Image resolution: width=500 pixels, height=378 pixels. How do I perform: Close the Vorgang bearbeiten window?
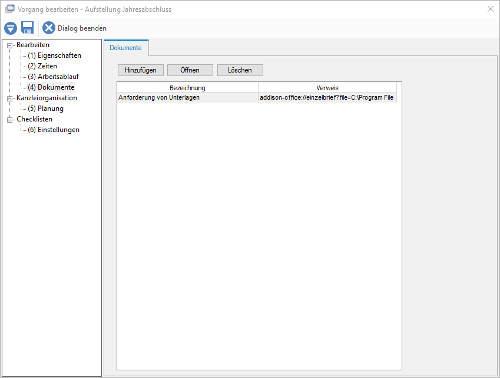pyautogui.click(x=490, y=9)
